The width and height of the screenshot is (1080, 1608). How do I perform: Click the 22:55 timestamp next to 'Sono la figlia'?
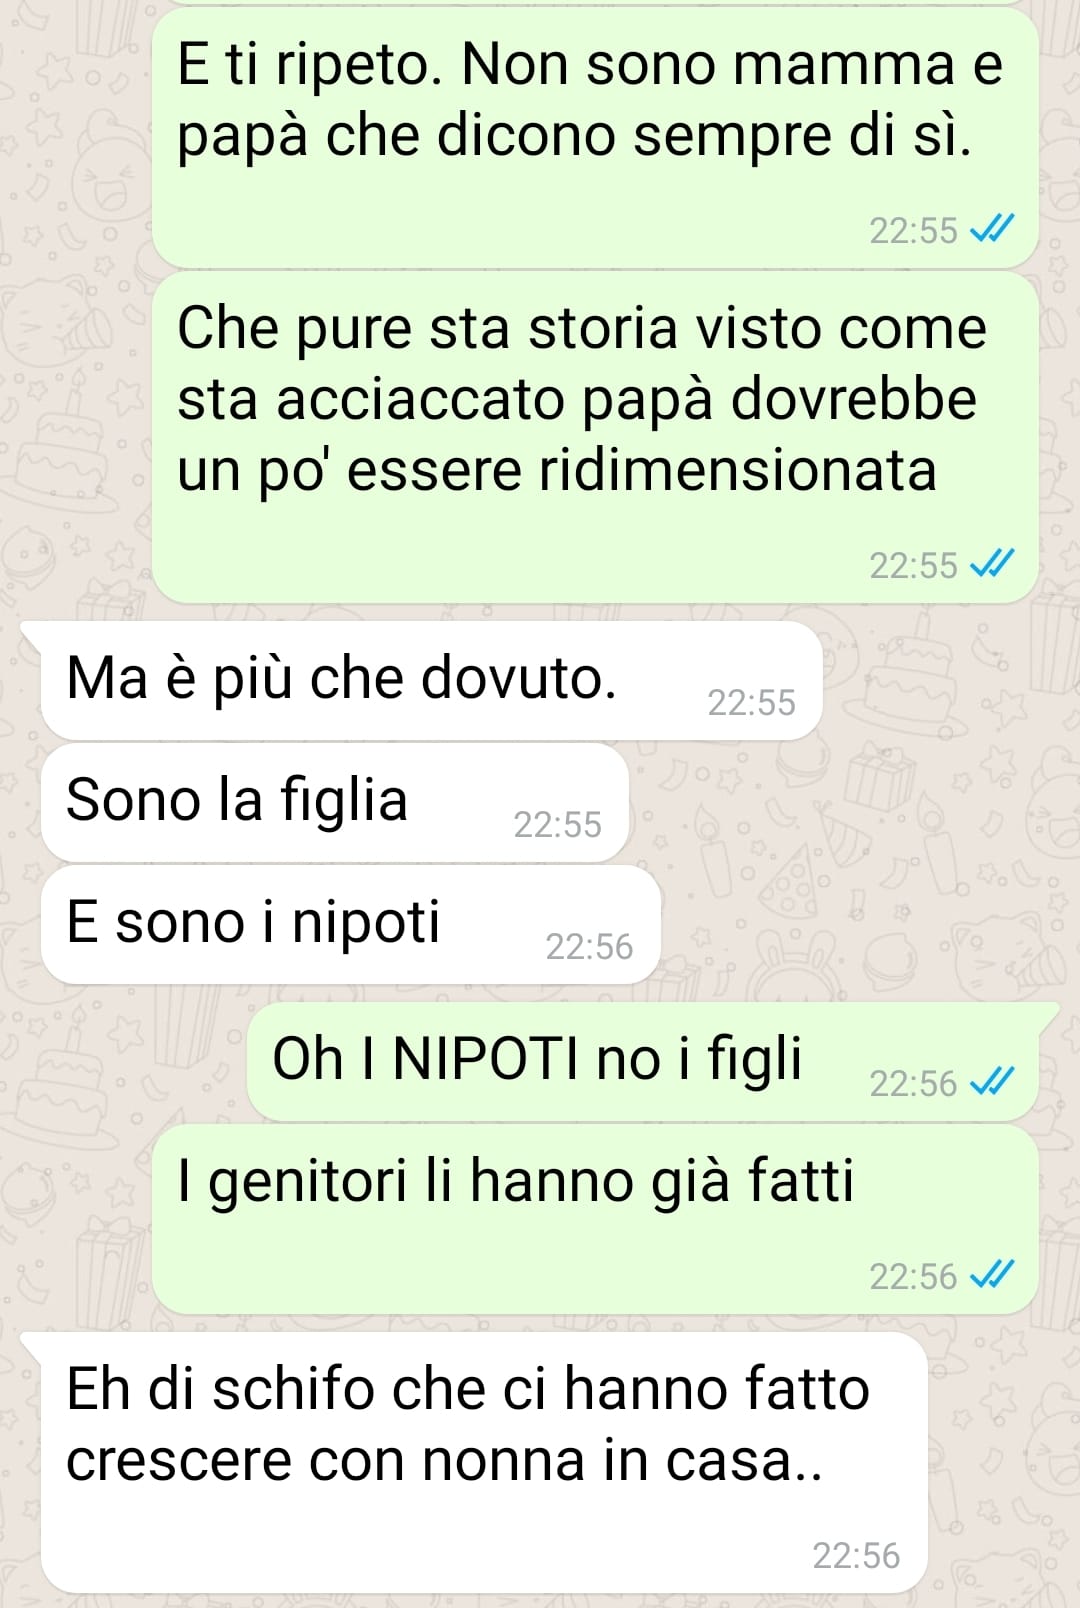[557, 825]
